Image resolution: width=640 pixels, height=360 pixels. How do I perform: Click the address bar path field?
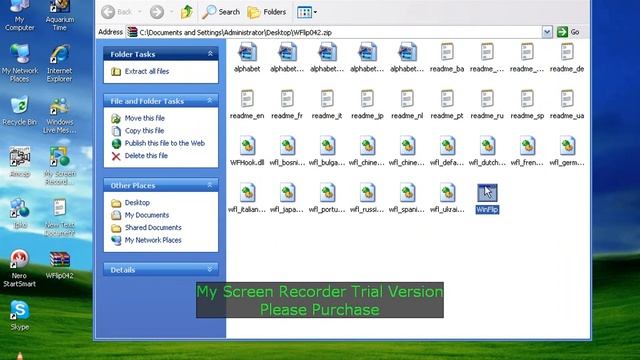click(334, 32)
